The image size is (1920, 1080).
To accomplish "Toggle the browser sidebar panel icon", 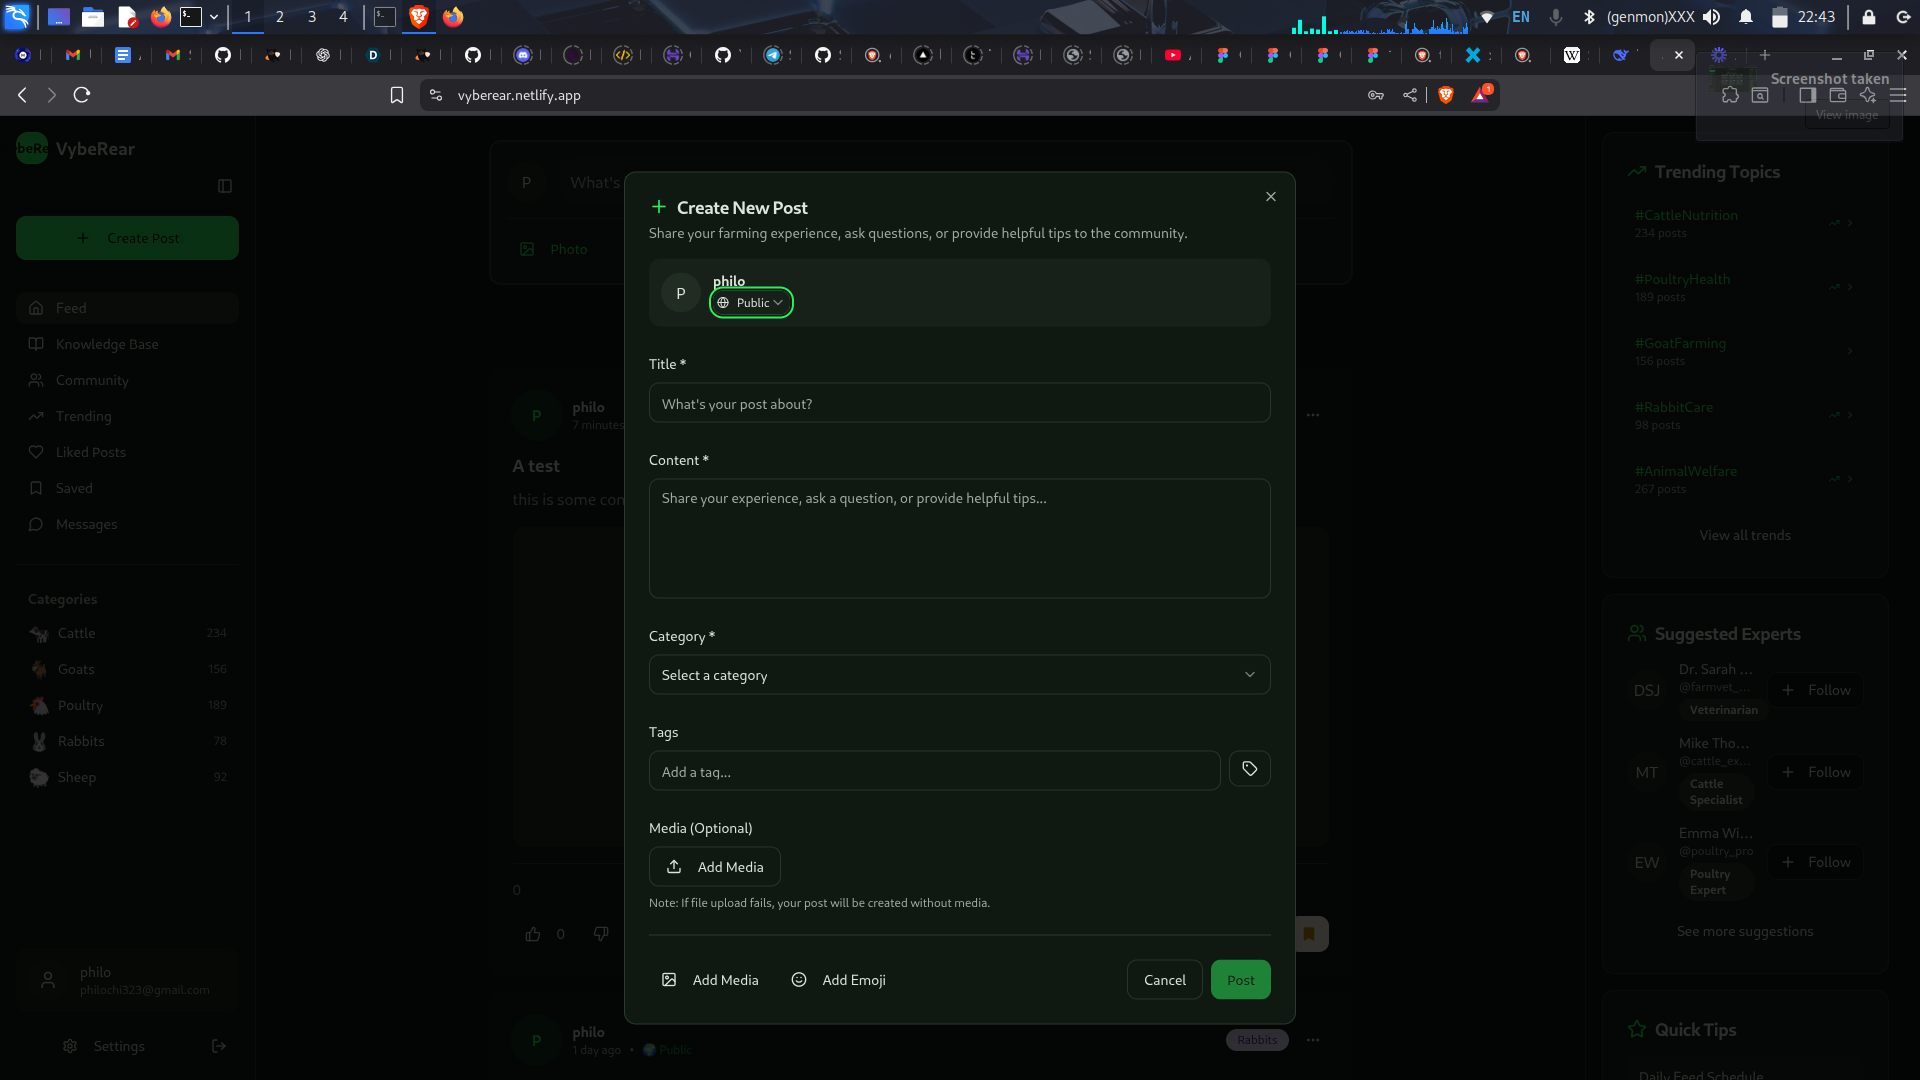I will [1807, 95].
